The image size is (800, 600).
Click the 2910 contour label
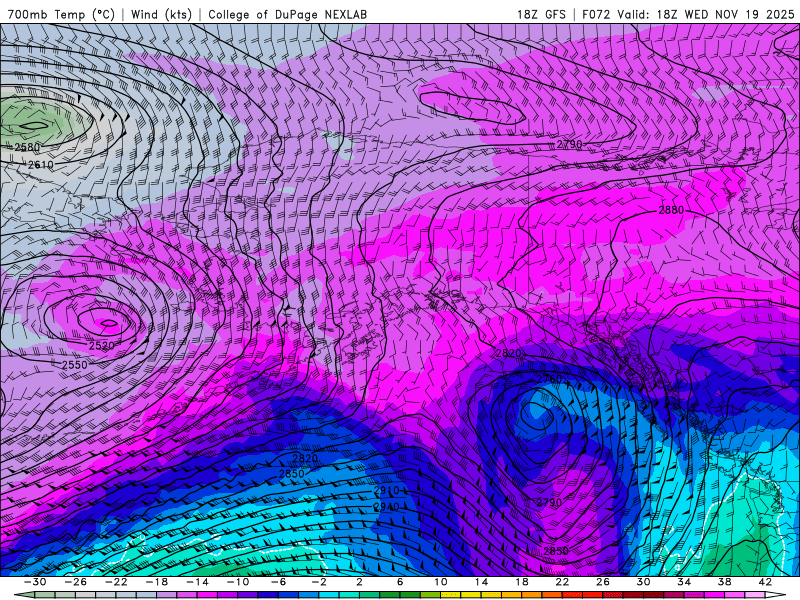386,491
